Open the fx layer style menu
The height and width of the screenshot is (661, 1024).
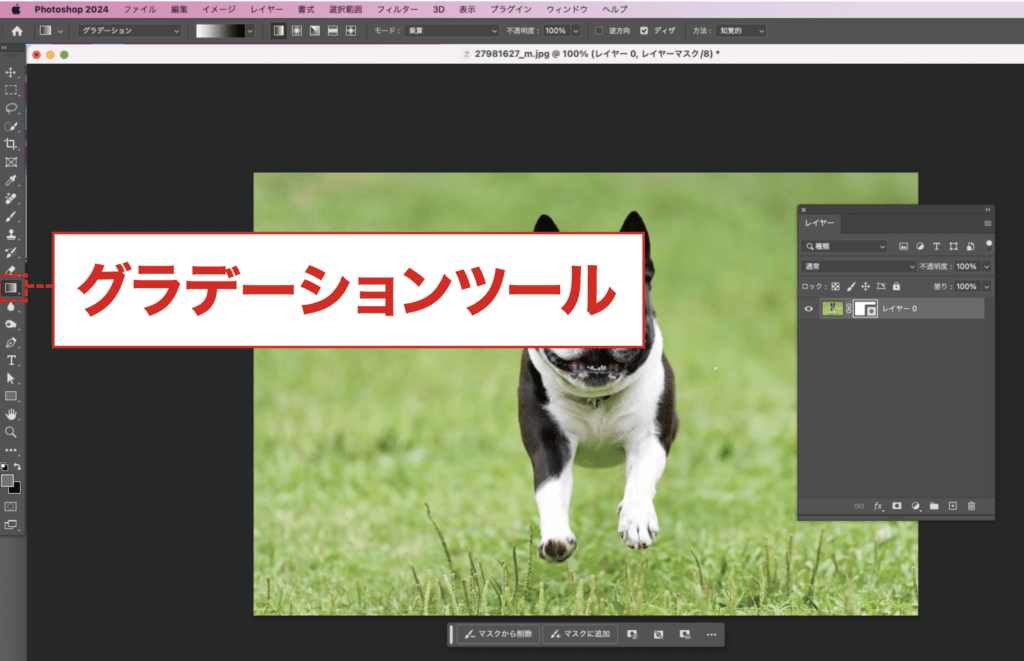coord(879,506)
